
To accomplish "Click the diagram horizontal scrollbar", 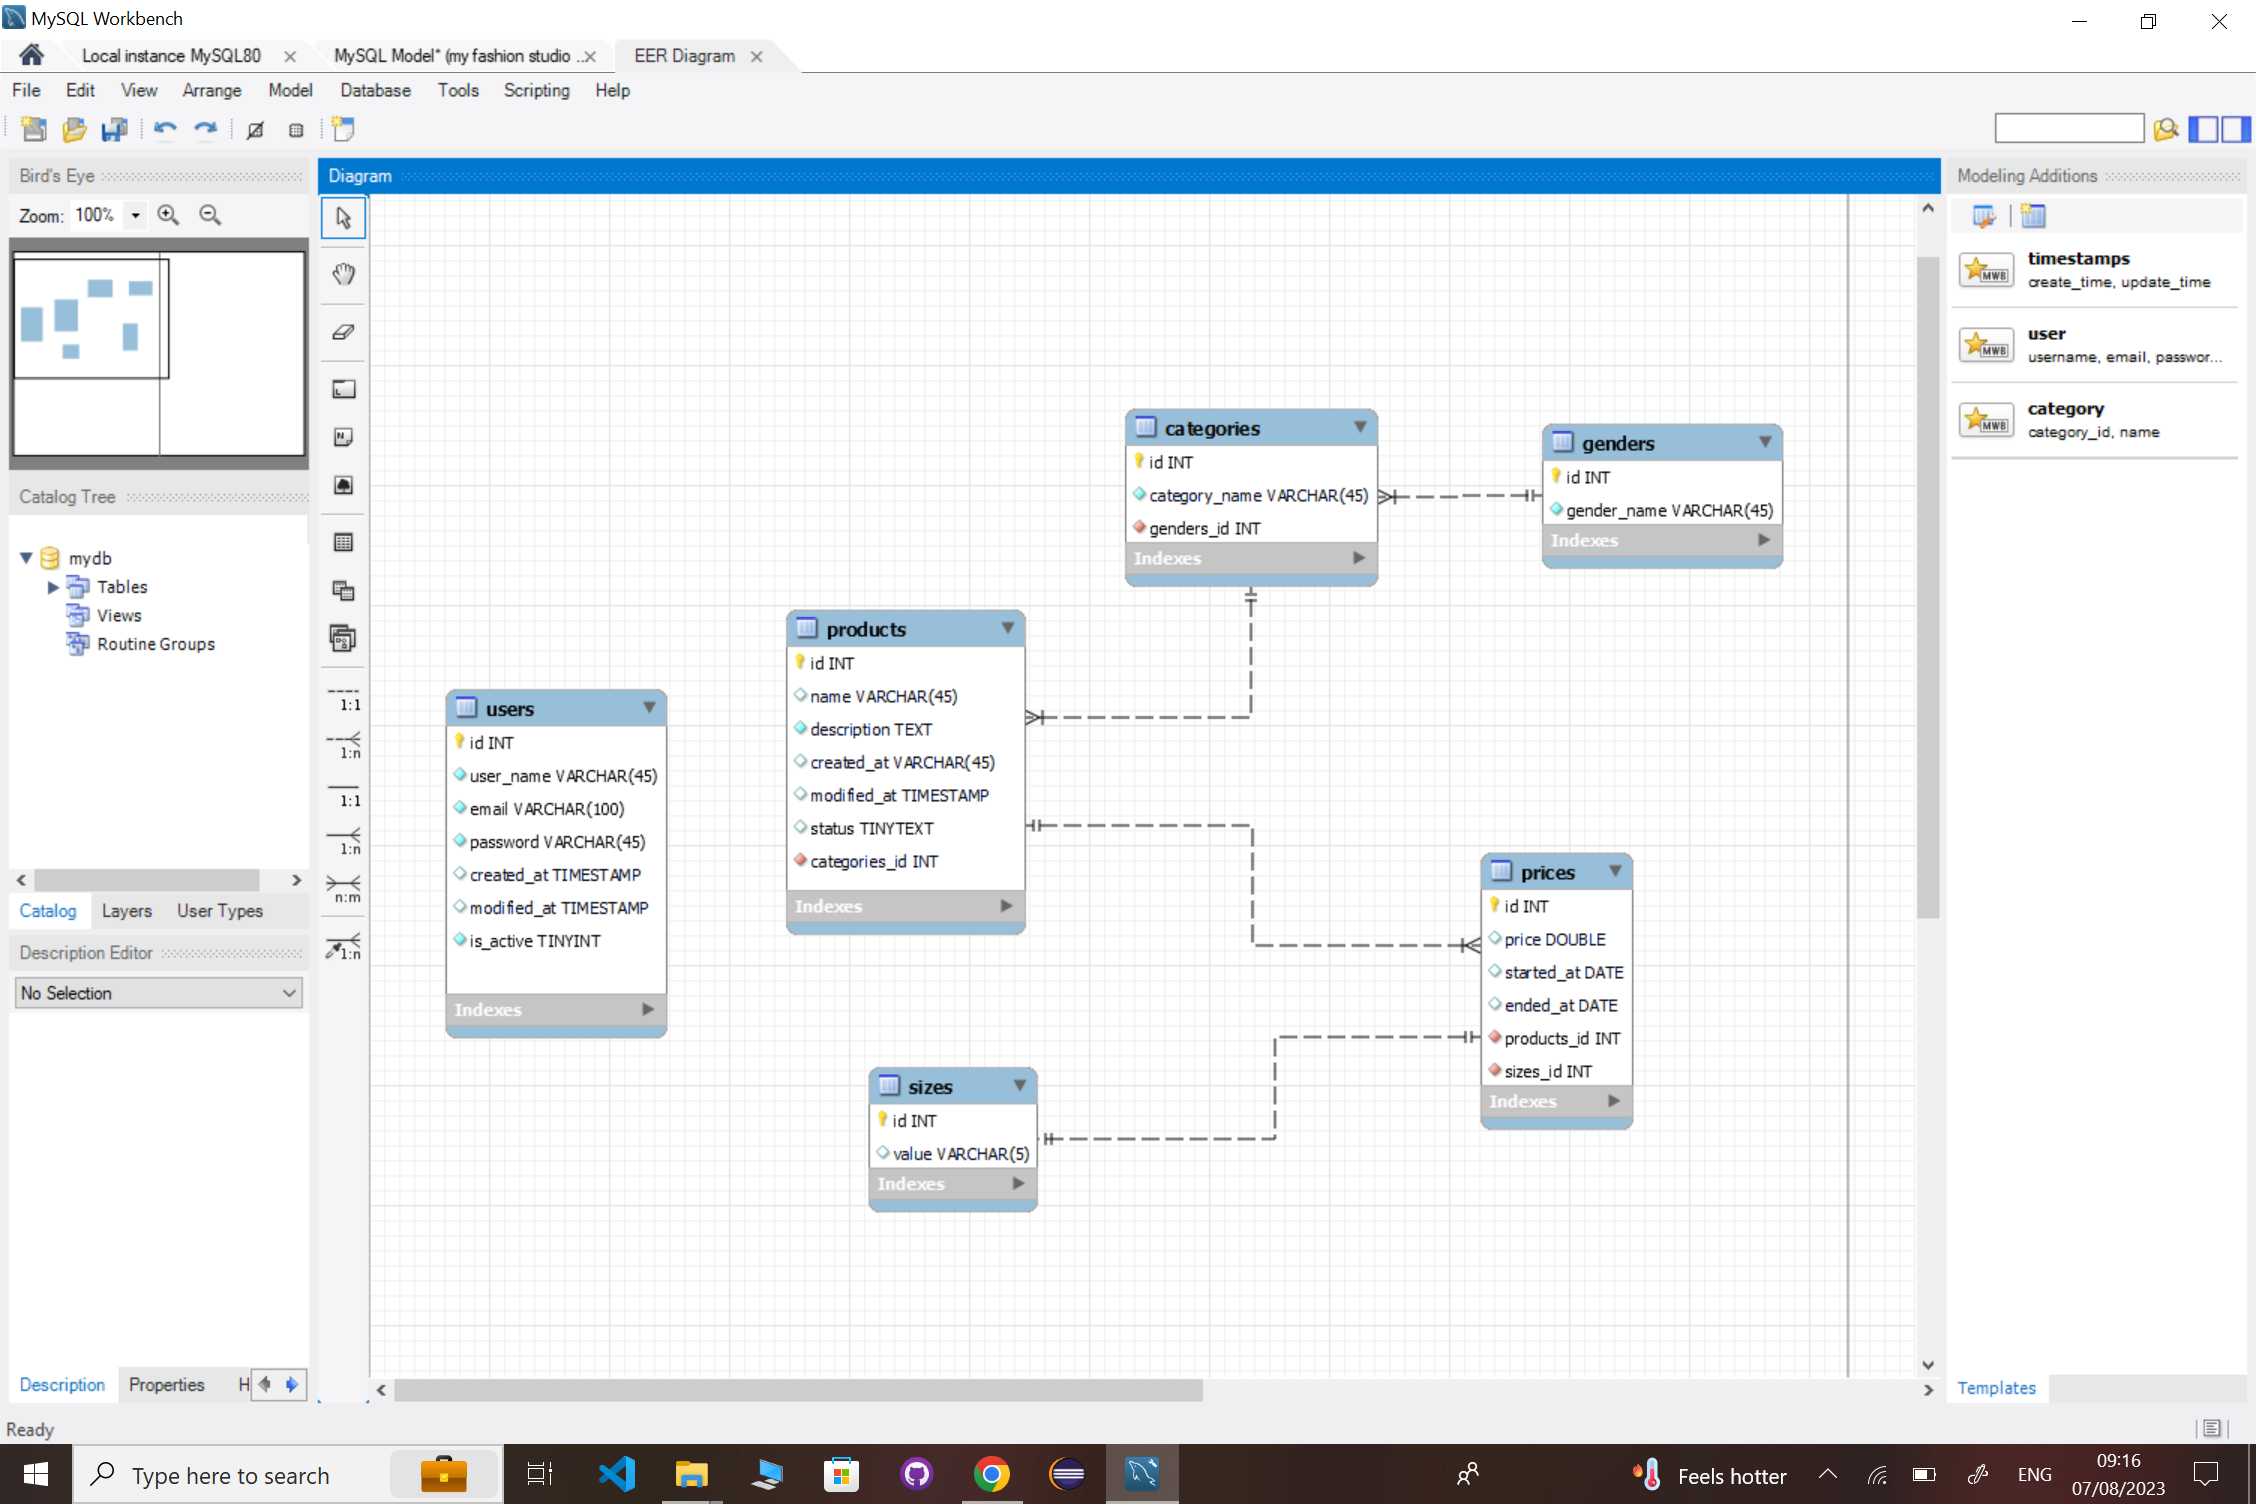I will (x=797, y=1390).
